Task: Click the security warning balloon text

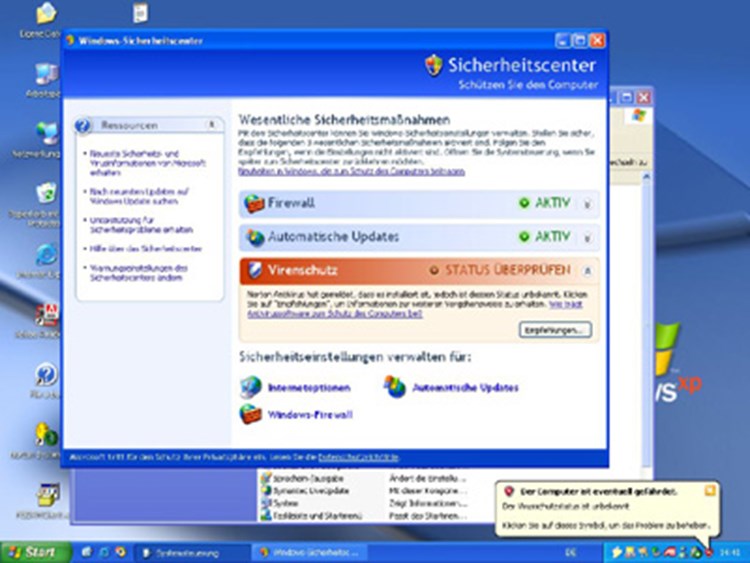Action: [606, 516]
